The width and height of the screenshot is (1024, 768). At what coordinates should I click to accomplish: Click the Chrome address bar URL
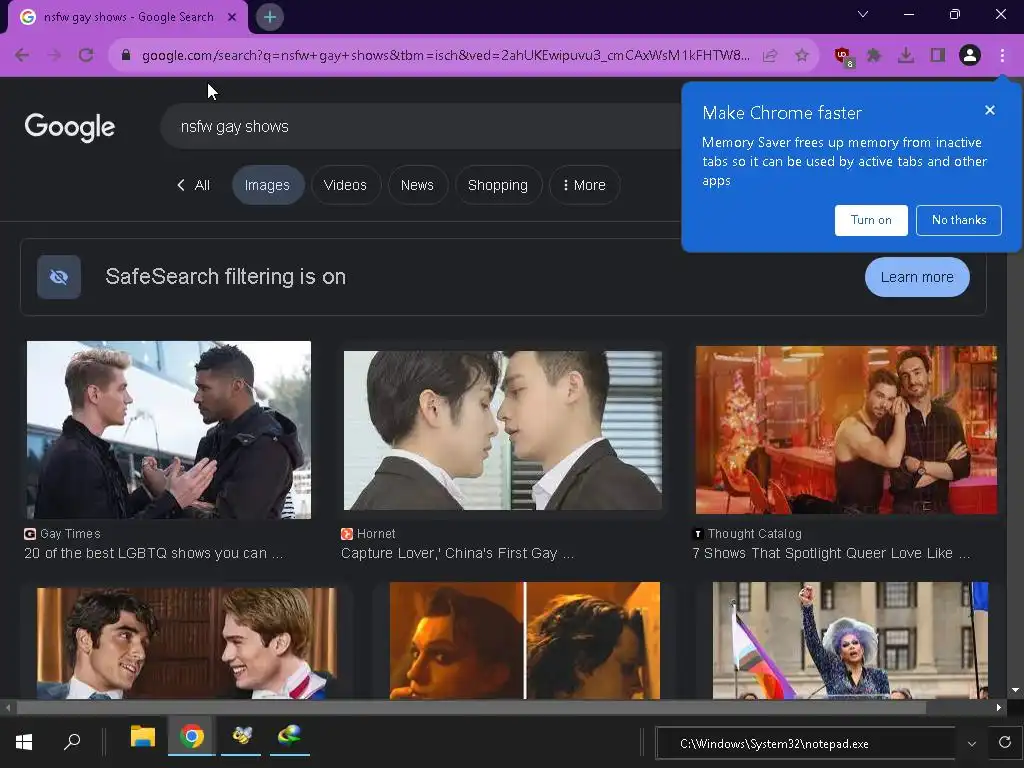tap(445, 56)
